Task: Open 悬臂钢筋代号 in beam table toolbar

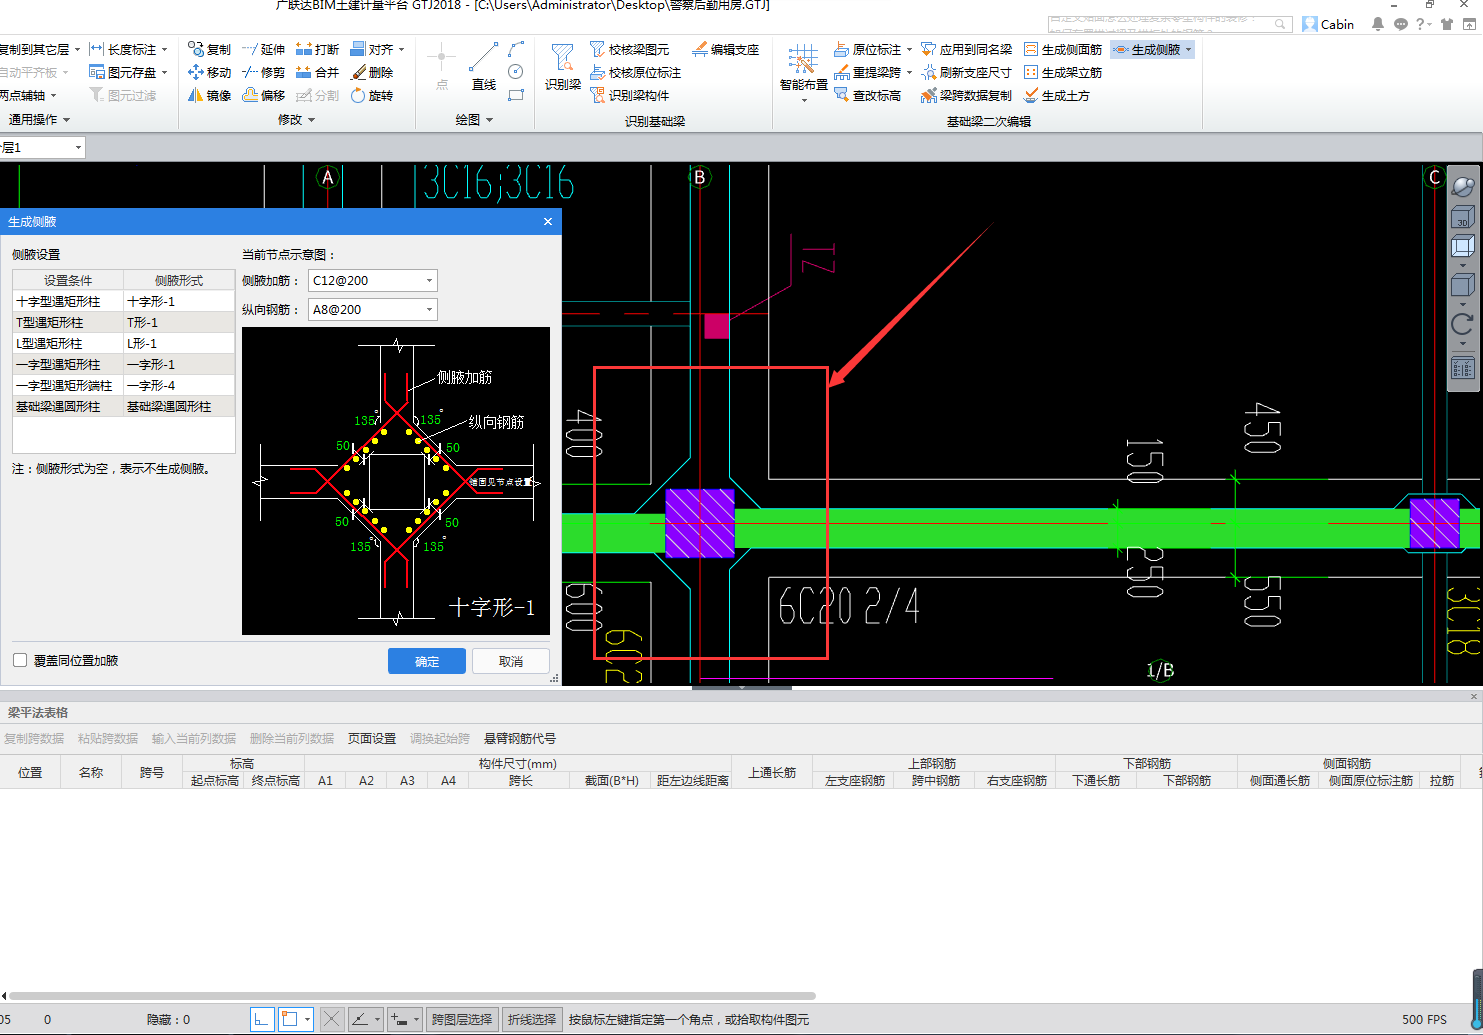Action: click(520, 738)
